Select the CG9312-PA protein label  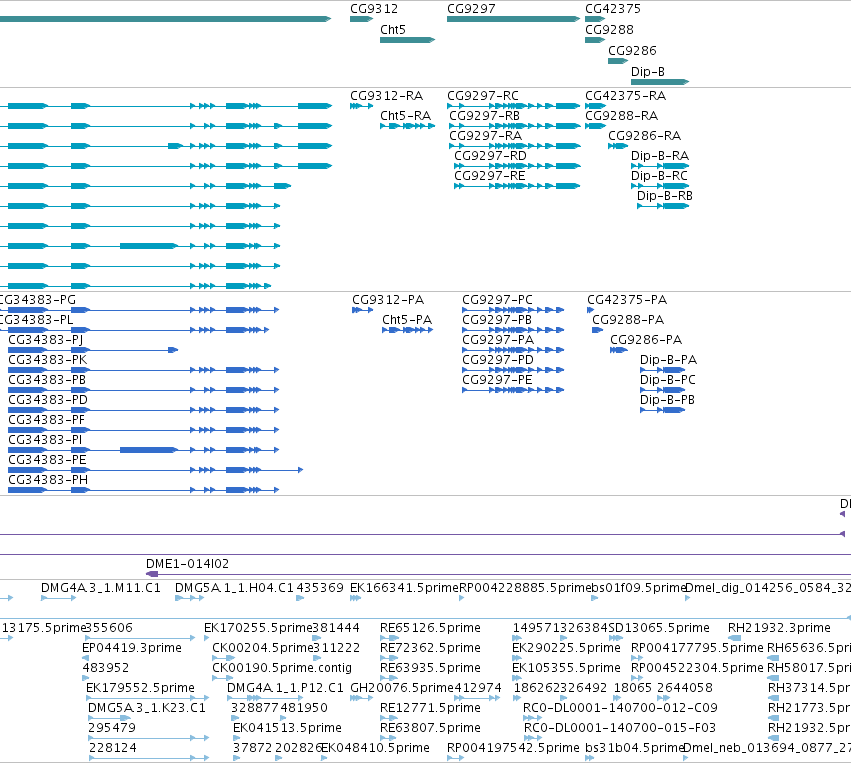pyautogui.click(x=388, y=300)
